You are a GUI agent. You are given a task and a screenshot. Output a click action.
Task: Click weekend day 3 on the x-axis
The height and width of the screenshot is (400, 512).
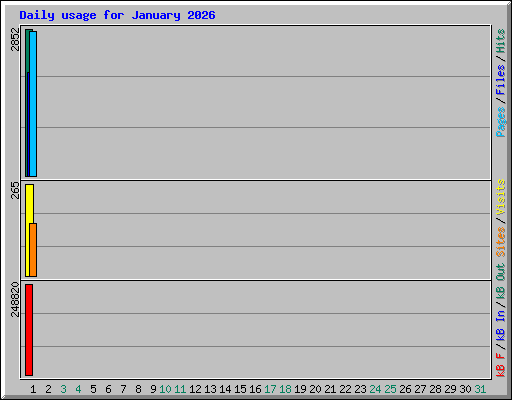pyautogui.click(x=63, y=389)
